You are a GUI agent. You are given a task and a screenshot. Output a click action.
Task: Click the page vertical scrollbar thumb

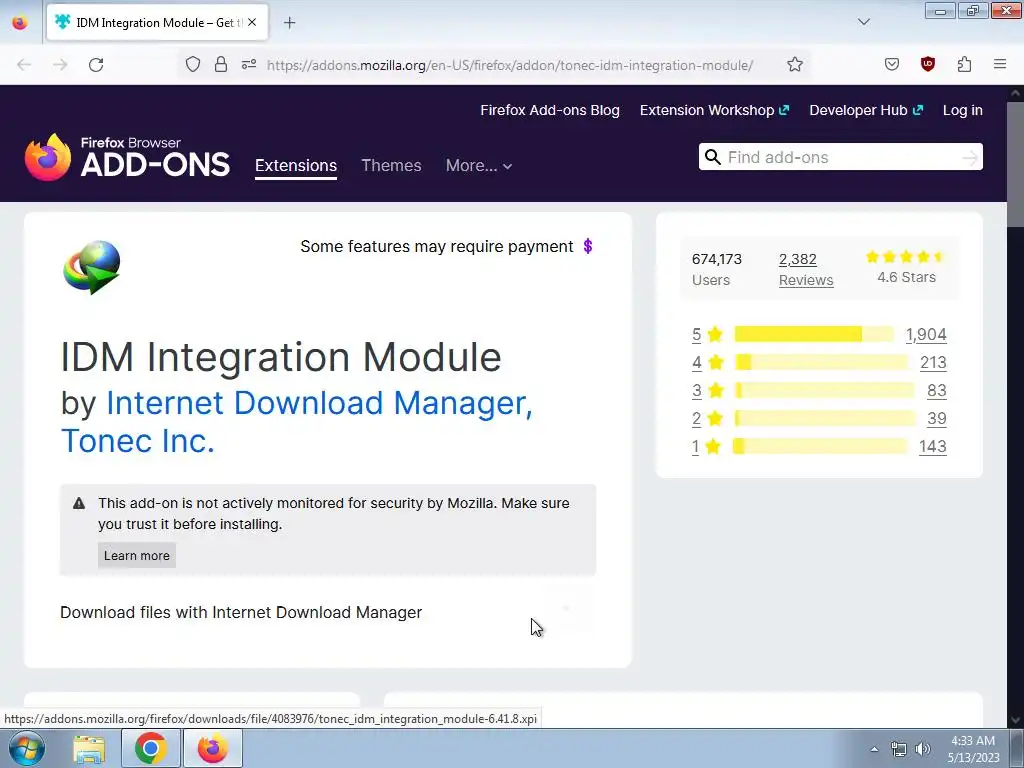tap(1015, 165)
